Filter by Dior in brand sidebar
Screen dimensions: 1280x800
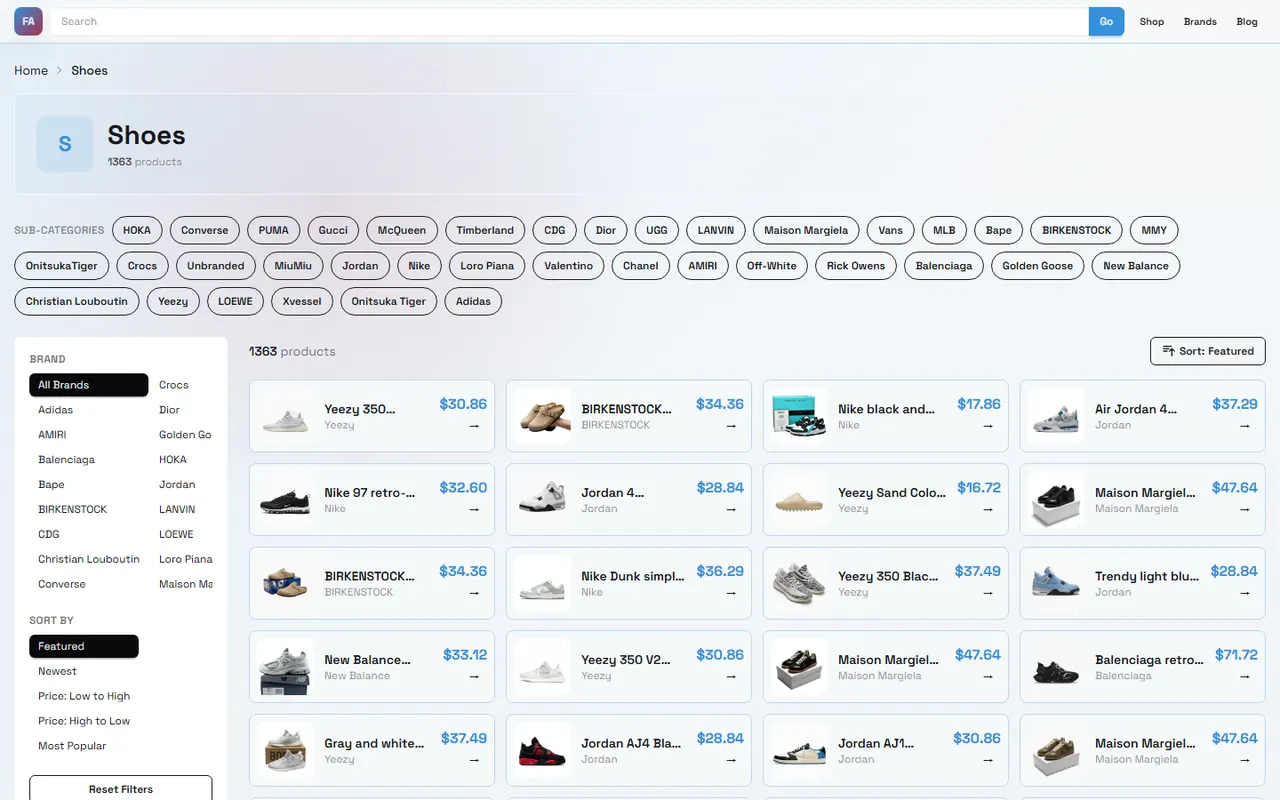coord(182,410)
